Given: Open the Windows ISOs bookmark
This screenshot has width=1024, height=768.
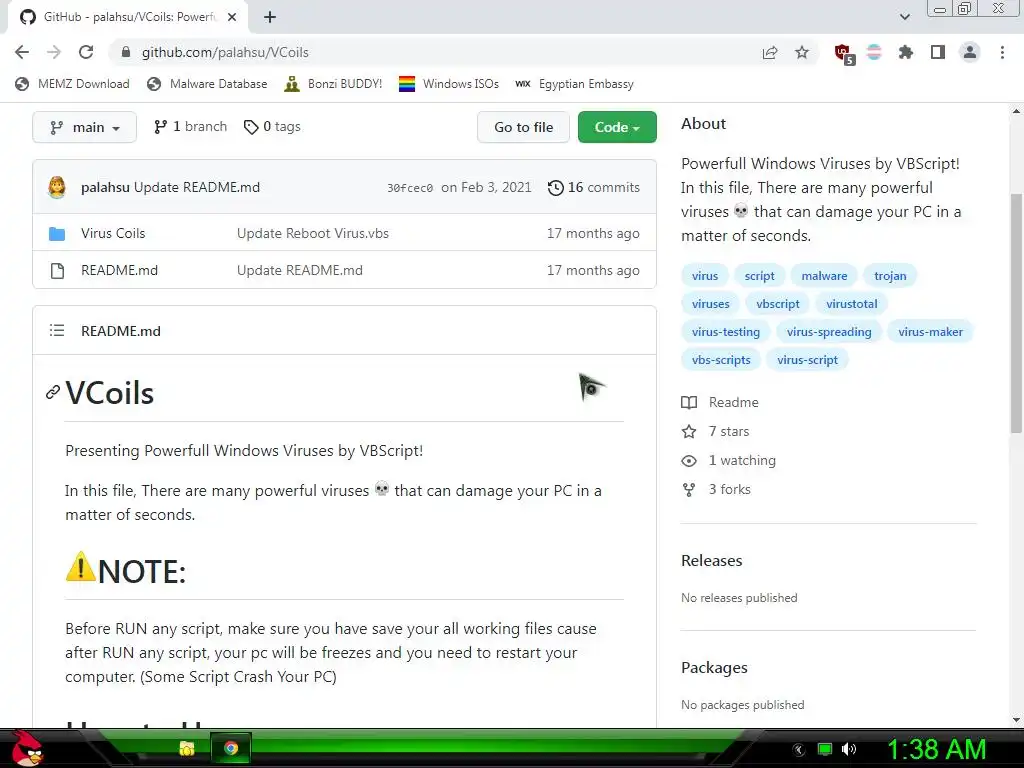Looking at the screenshot, I should click(x=449, y=84).
